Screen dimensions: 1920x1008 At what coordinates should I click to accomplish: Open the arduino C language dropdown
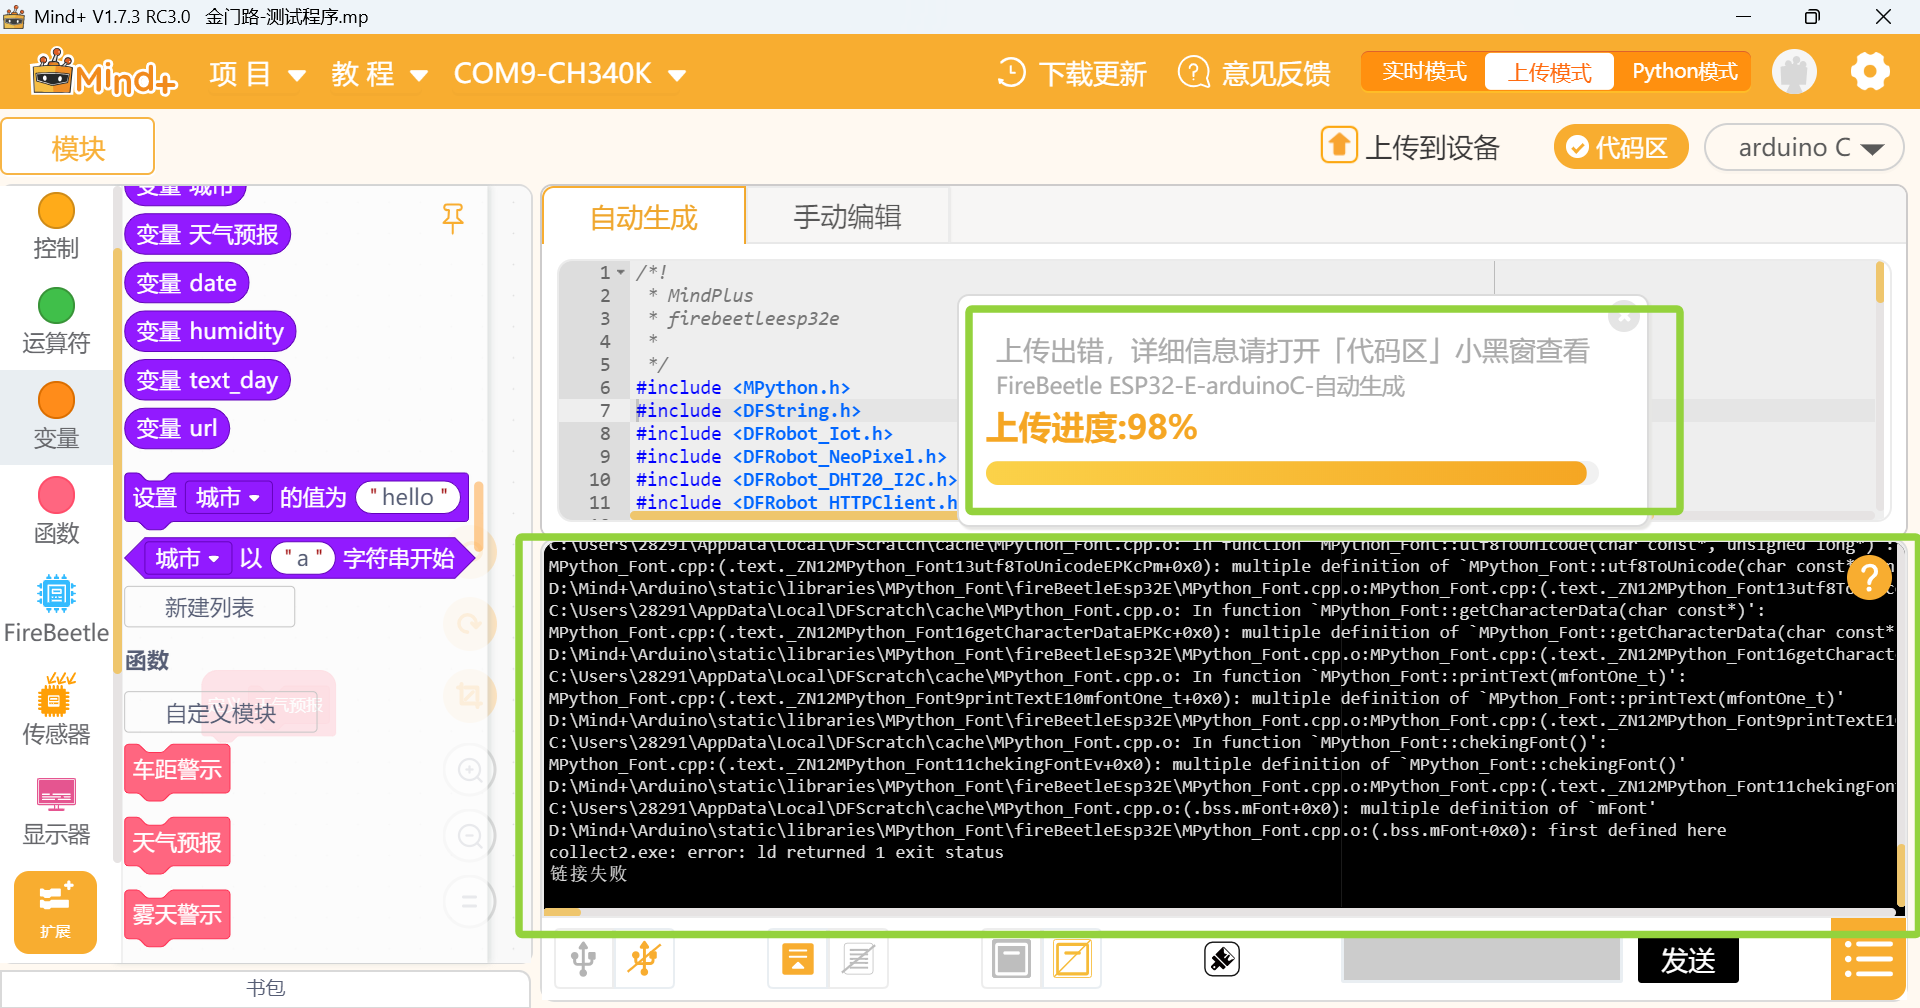click(1803, 148)
